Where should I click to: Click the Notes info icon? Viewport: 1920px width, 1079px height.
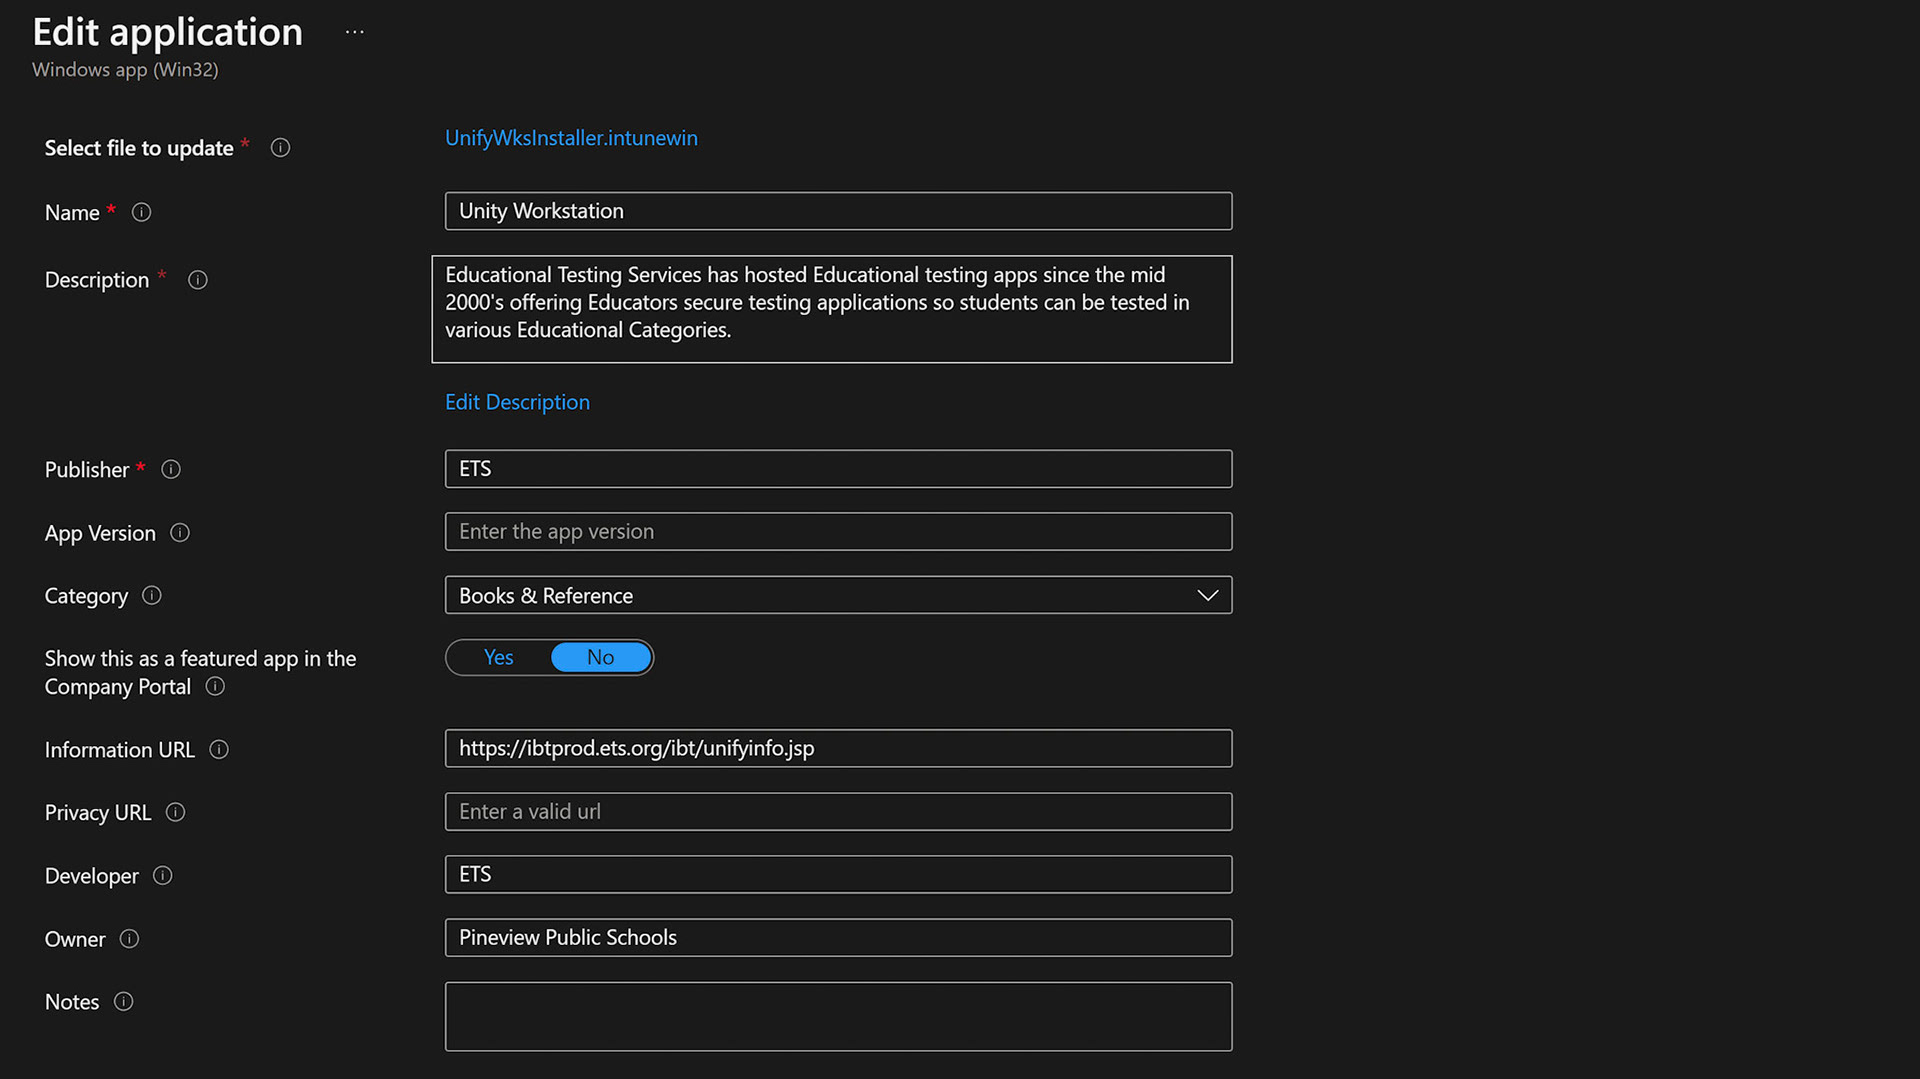click(123, 1002)
